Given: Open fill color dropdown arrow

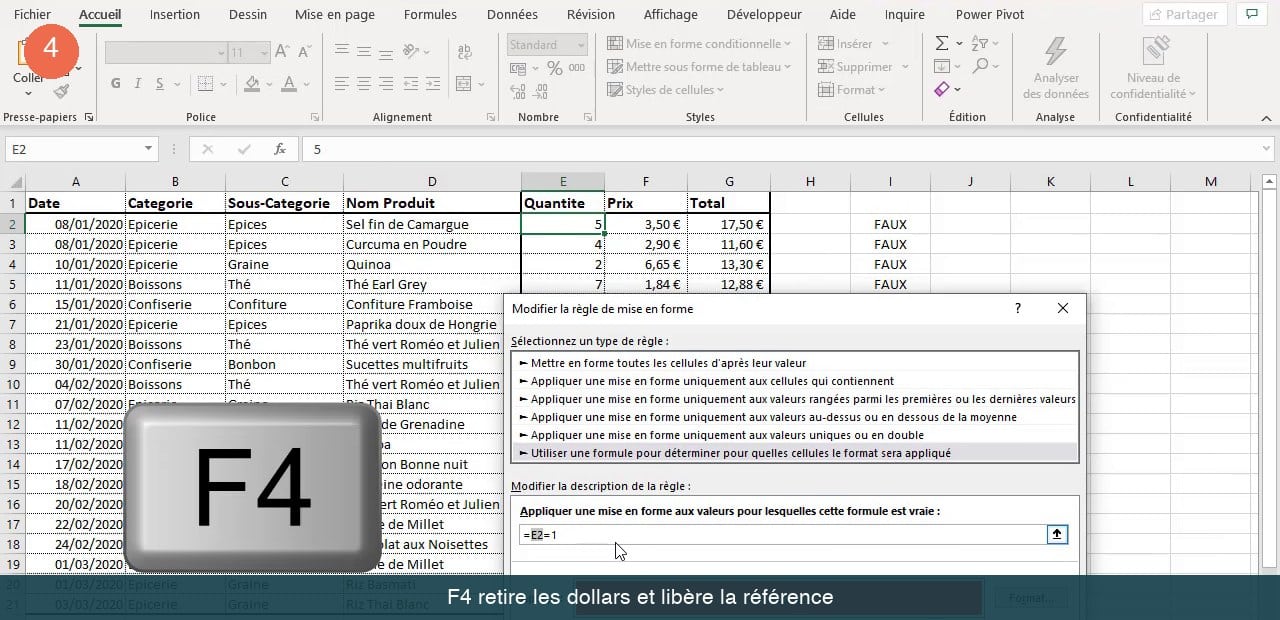Looking at the screenshot, I should tap(268, 84).
